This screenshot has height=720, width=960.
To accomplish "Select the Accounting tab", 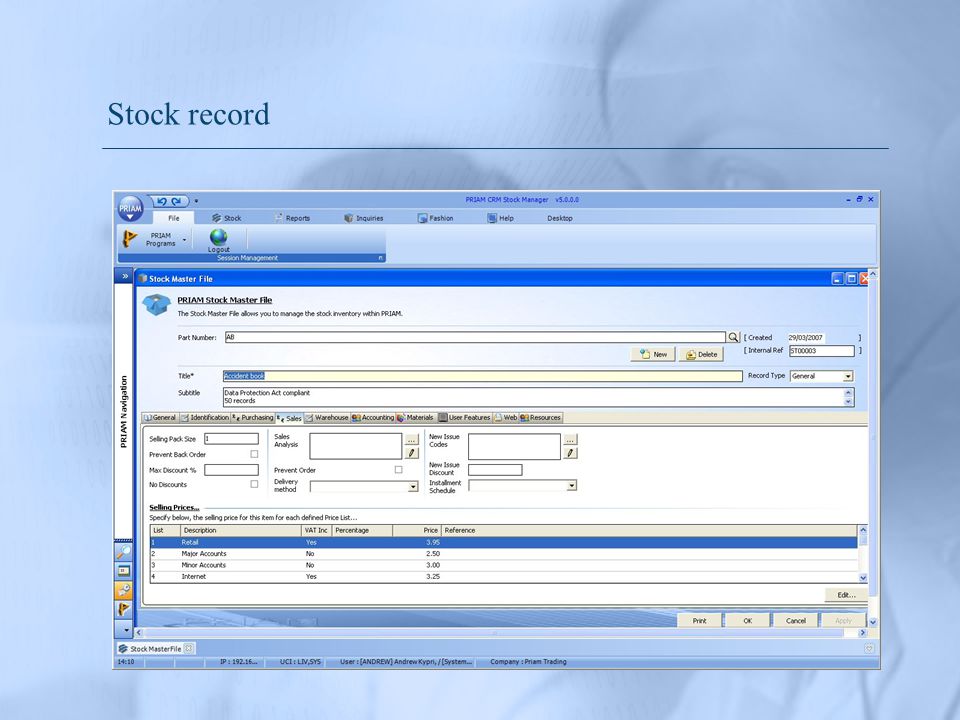I will (x=373, y=418).
